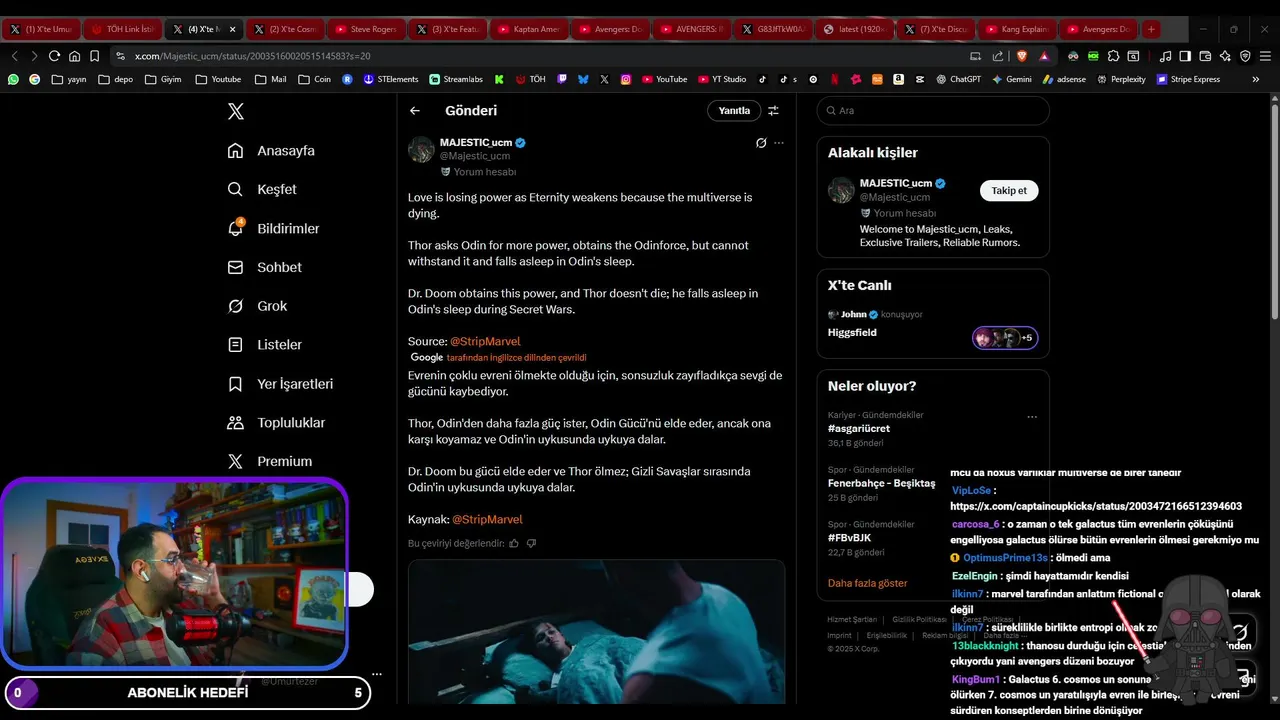Switch to TÖH Link İstihbarat tab
This screenshot has width=1280, height=720.
121,29
